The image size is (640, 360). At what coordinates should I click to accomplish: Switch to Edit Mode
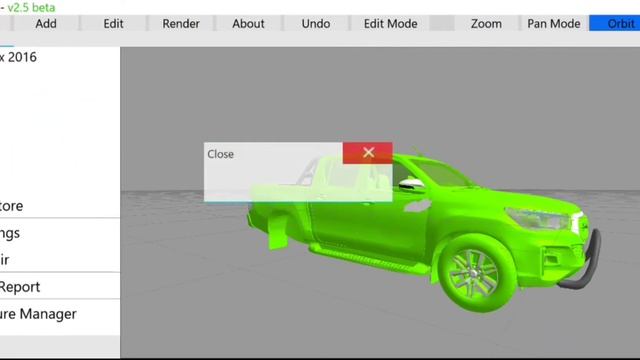pyautogui.click(x=390, y=24)
